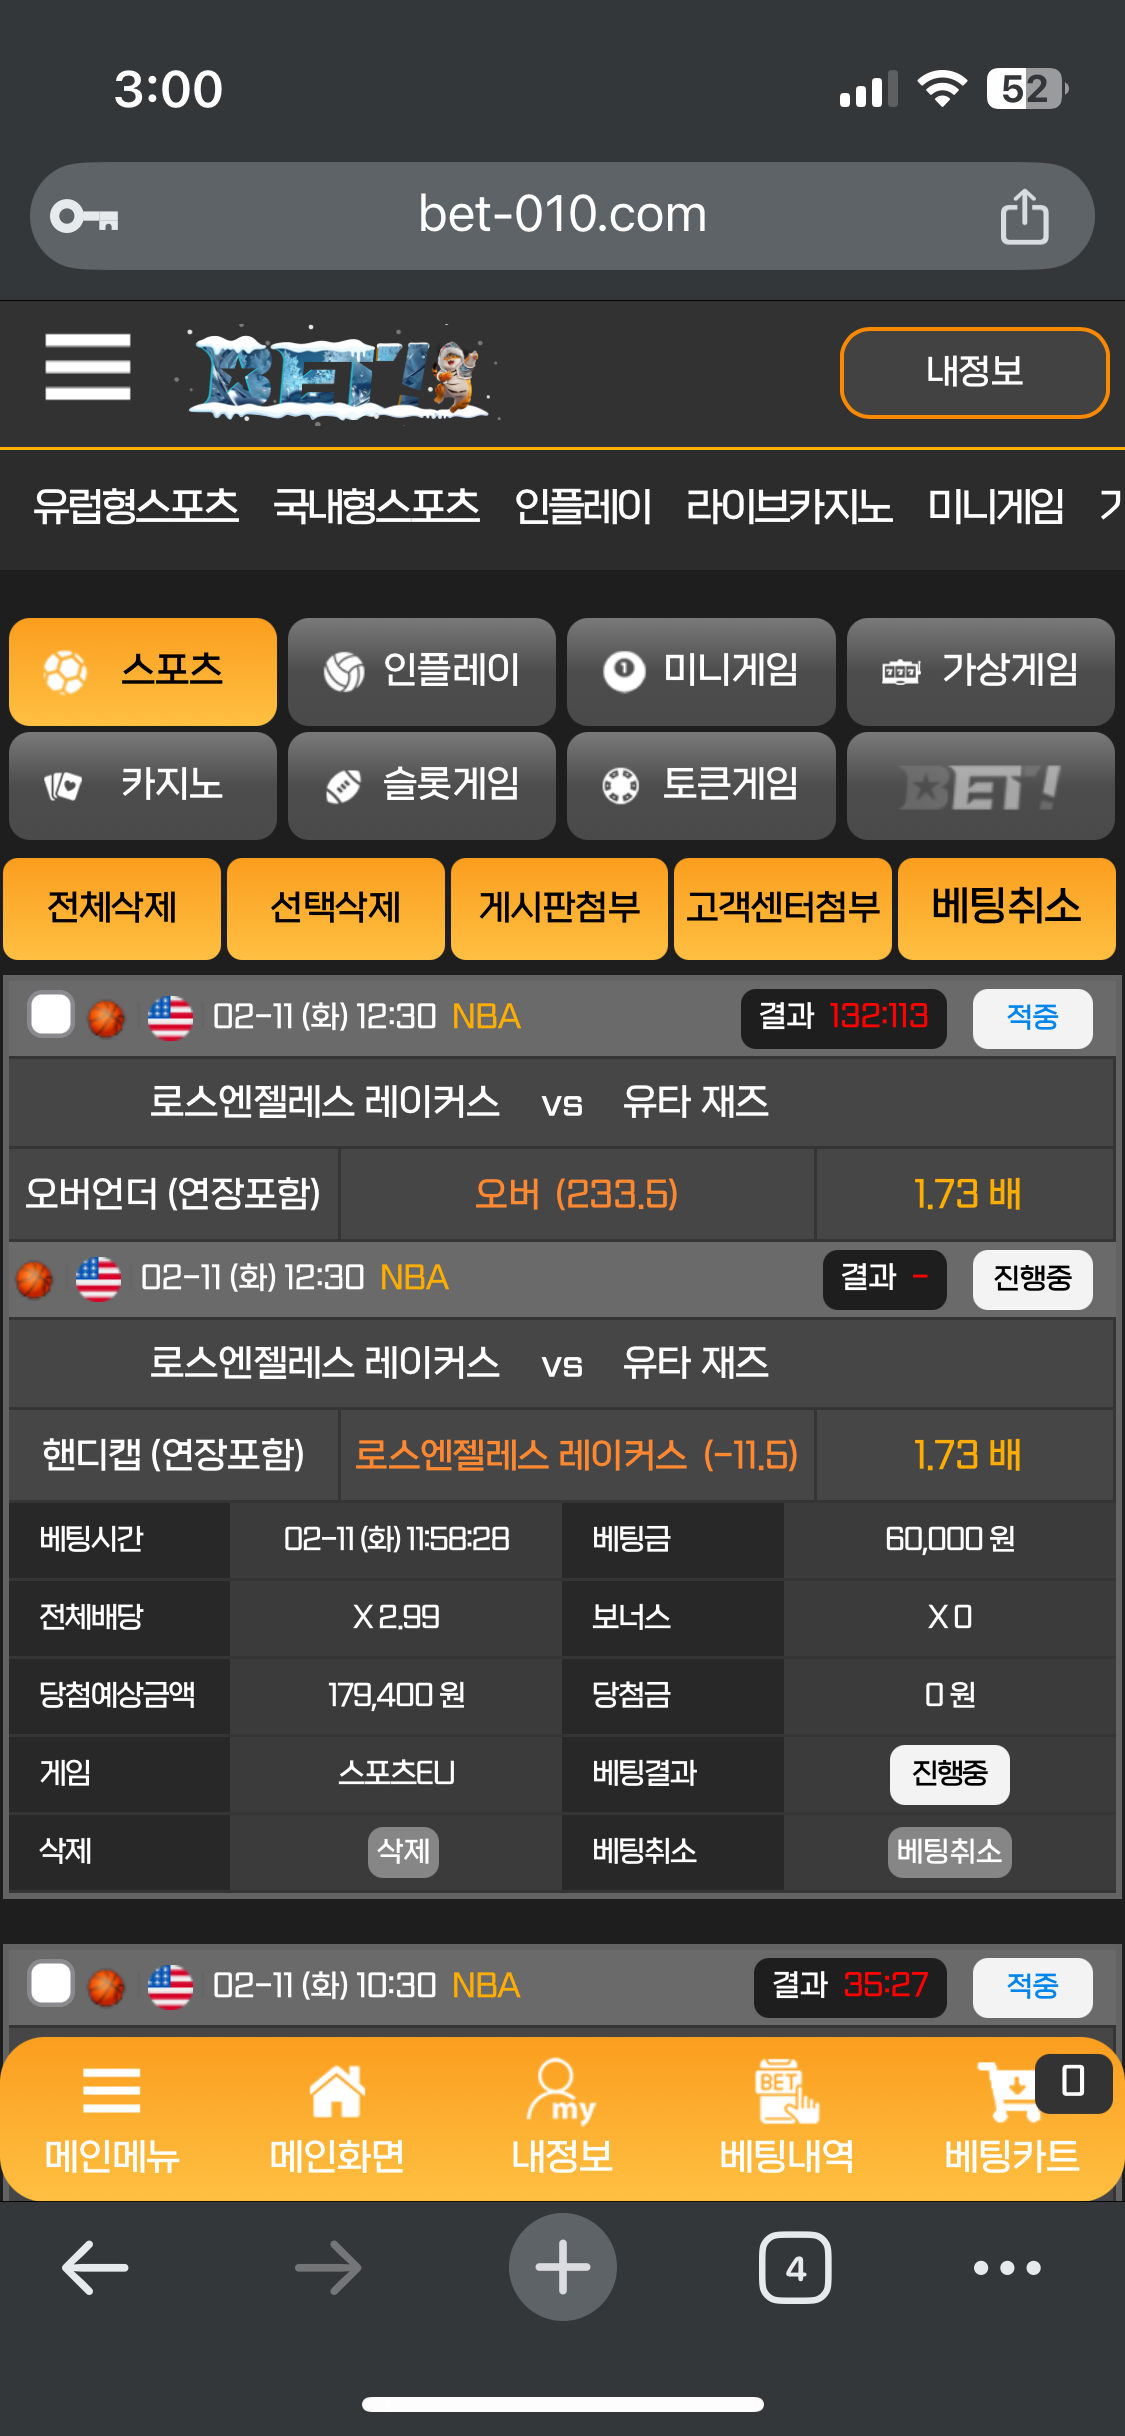Tap the share icon in address bar
Image resolution: width=1125 pixels, height=2436 pixels.
pos(1024,216)
